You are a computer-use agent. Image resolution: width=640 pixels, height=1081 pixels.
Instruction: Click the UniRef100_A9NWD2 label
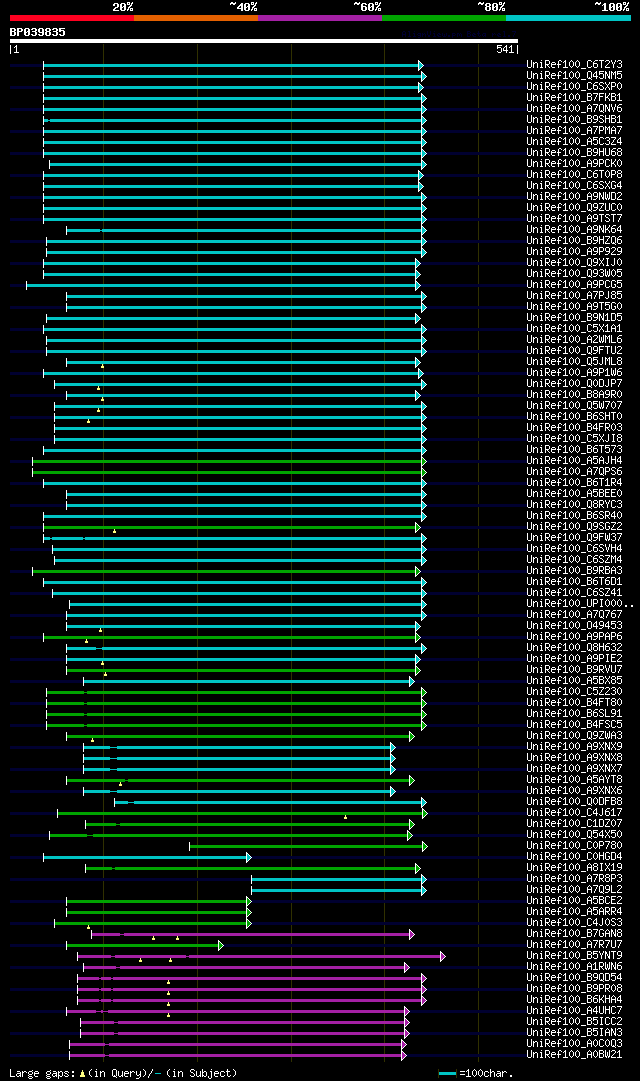click(x=574, y=197)
